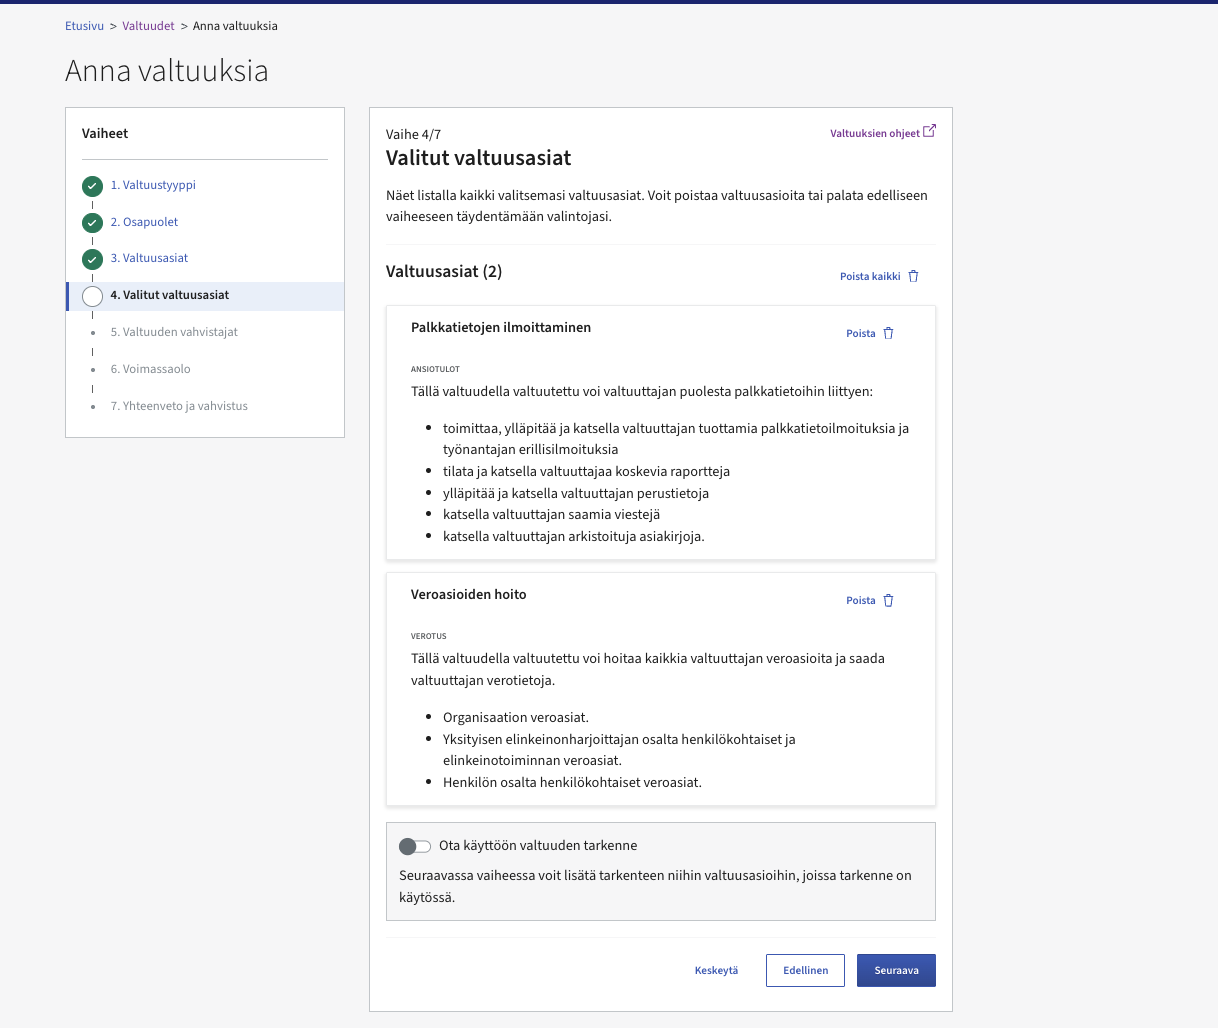1218x1028 pixels.
Task: Click the 'VEROTUS' category label
Action: [x=428, y=636]
